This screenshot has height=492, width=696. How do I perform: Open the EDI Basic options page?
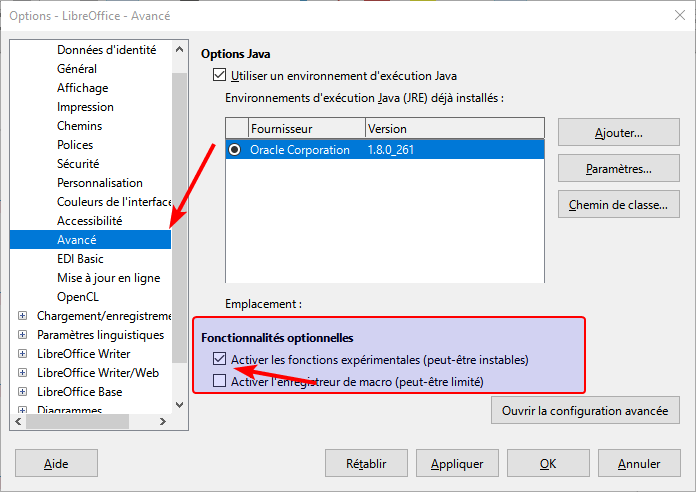click(x=80, y=259)
